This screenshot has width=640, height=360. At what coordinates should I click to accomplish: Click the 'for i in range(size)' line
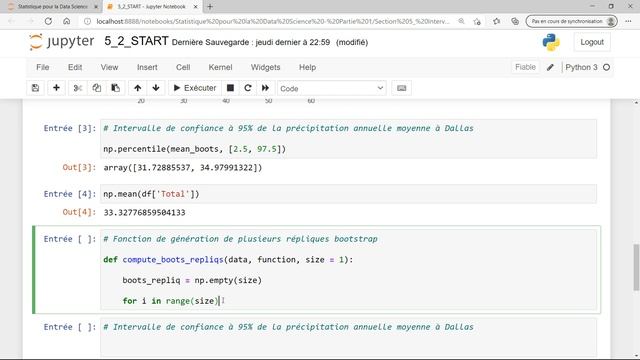point(171,301)
